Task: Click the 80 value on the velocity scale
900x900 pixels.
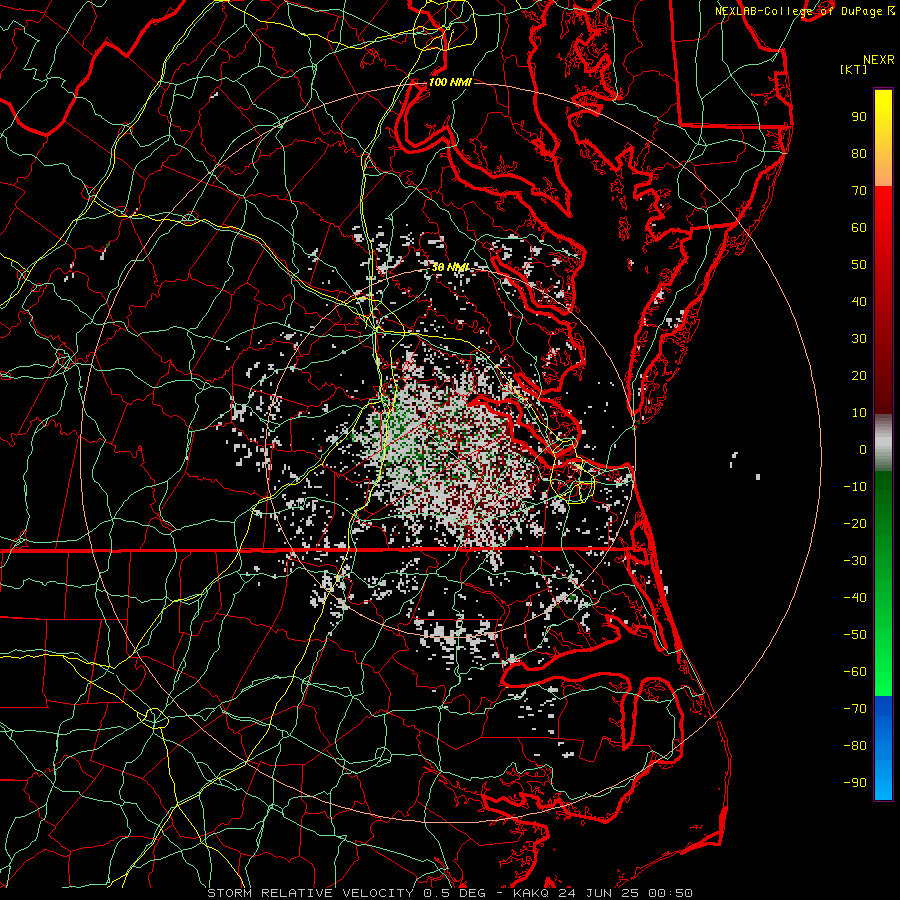Action: [859, 154]
